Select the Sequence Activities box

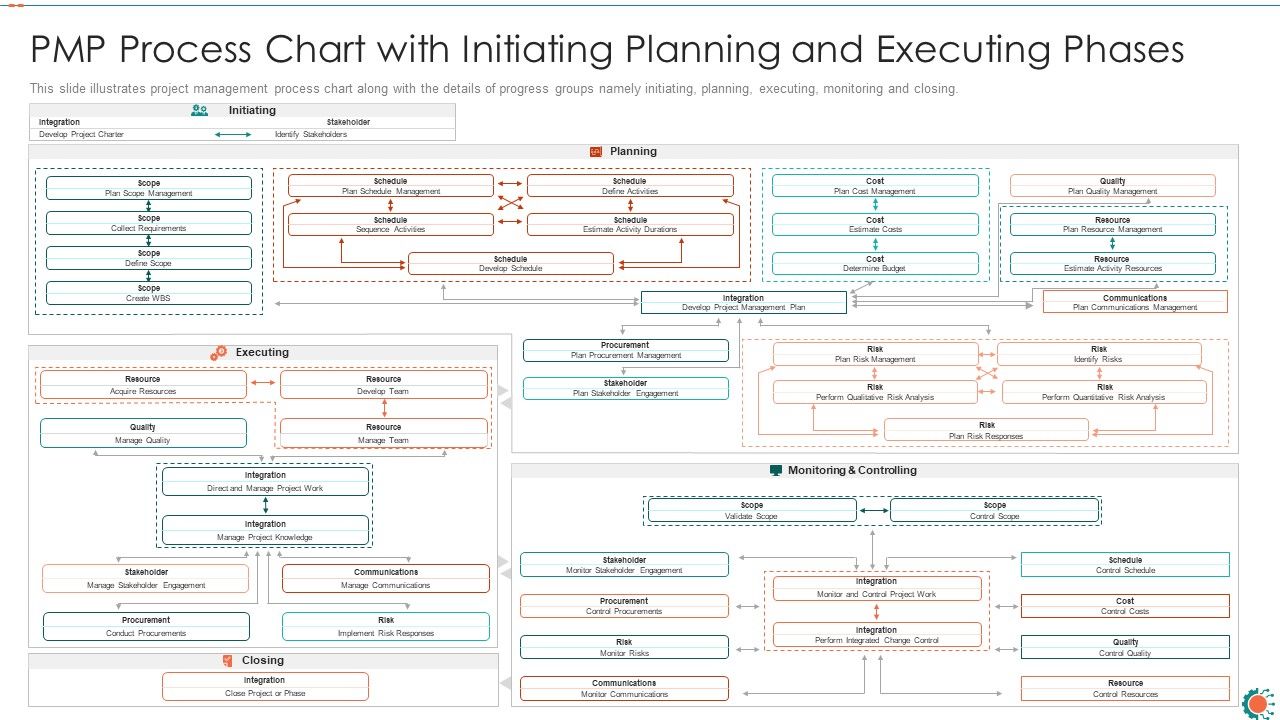coord(391,224)
